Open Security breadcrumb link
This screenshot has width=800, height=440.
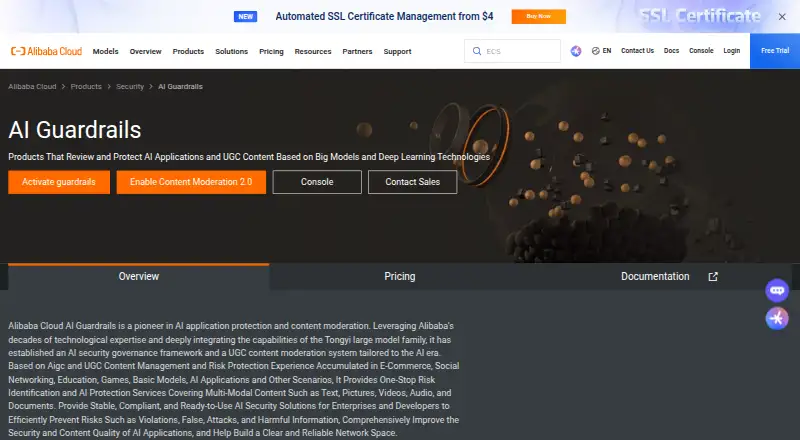130,87
